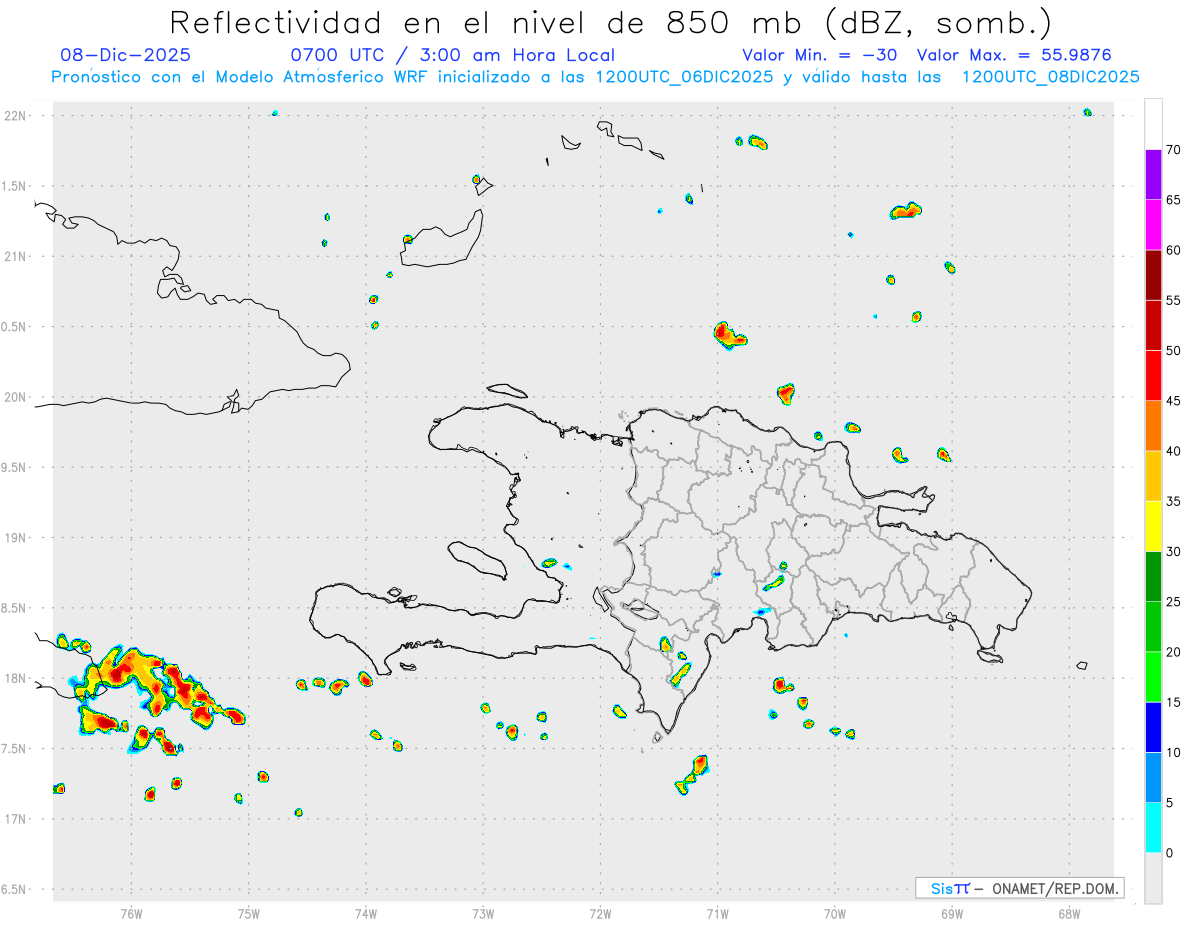Click the '75W' longitude label
This screenshot has height=927, width=1200.
249,913
